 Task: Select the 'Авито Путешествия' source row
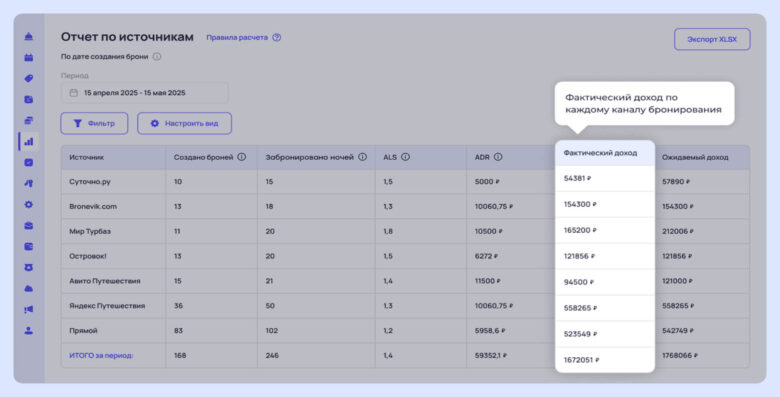tap(405, 281)
